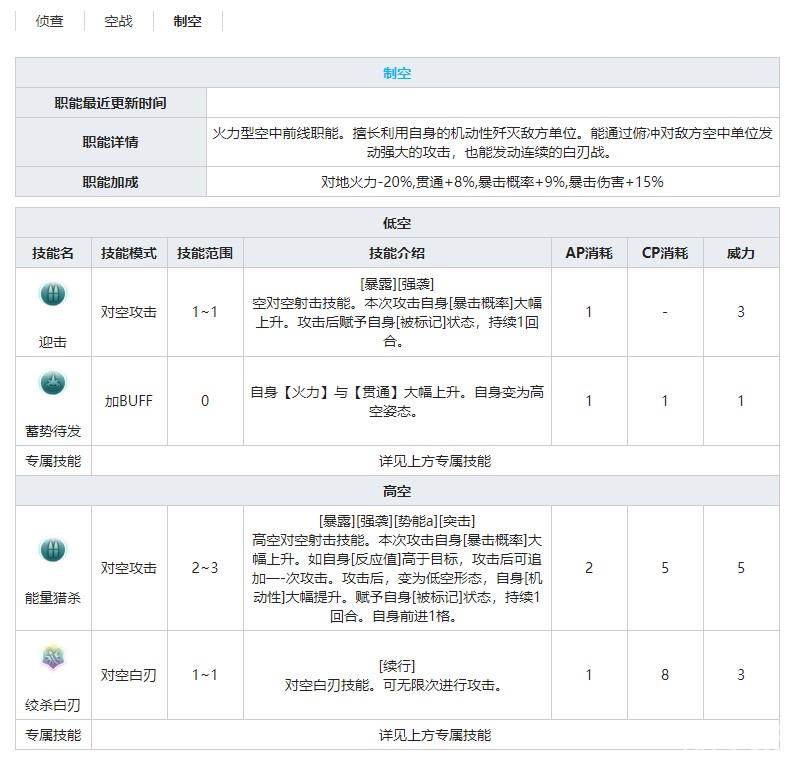Switch to the 侦查 tab

point(50,21)
